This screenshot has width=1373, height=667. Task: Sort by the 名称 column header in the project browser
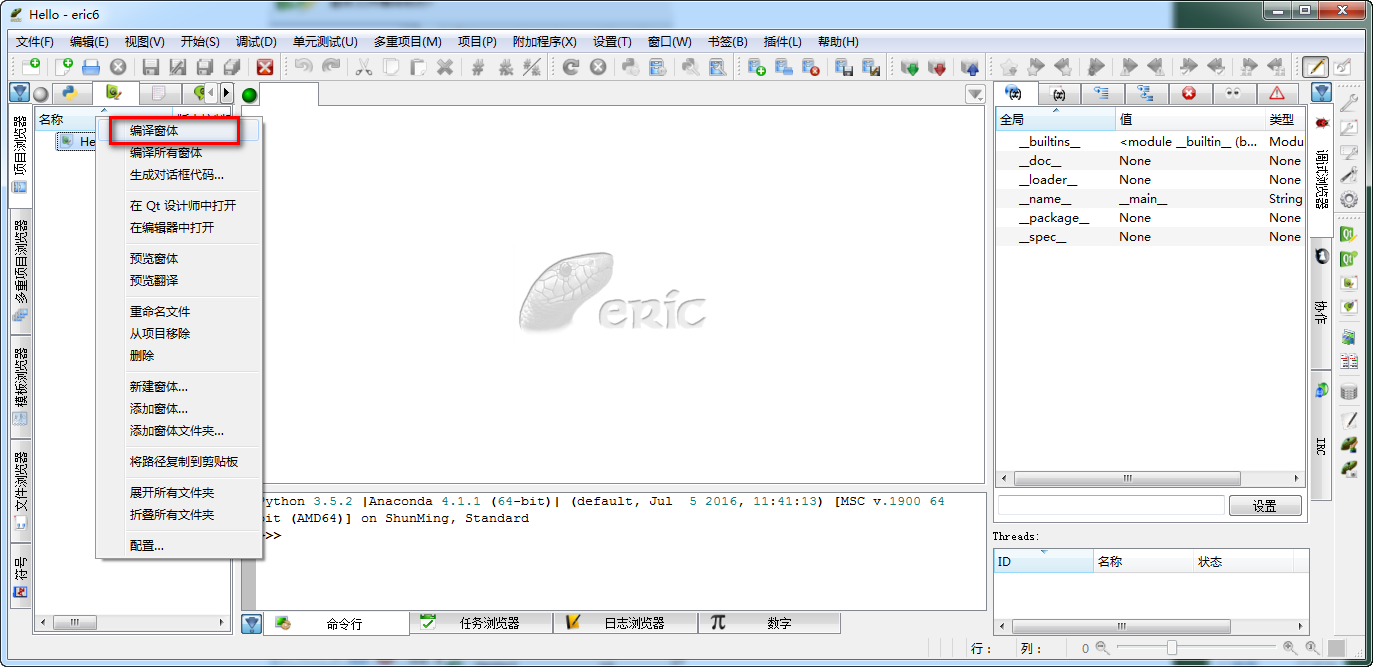click(x=104, y=119)
